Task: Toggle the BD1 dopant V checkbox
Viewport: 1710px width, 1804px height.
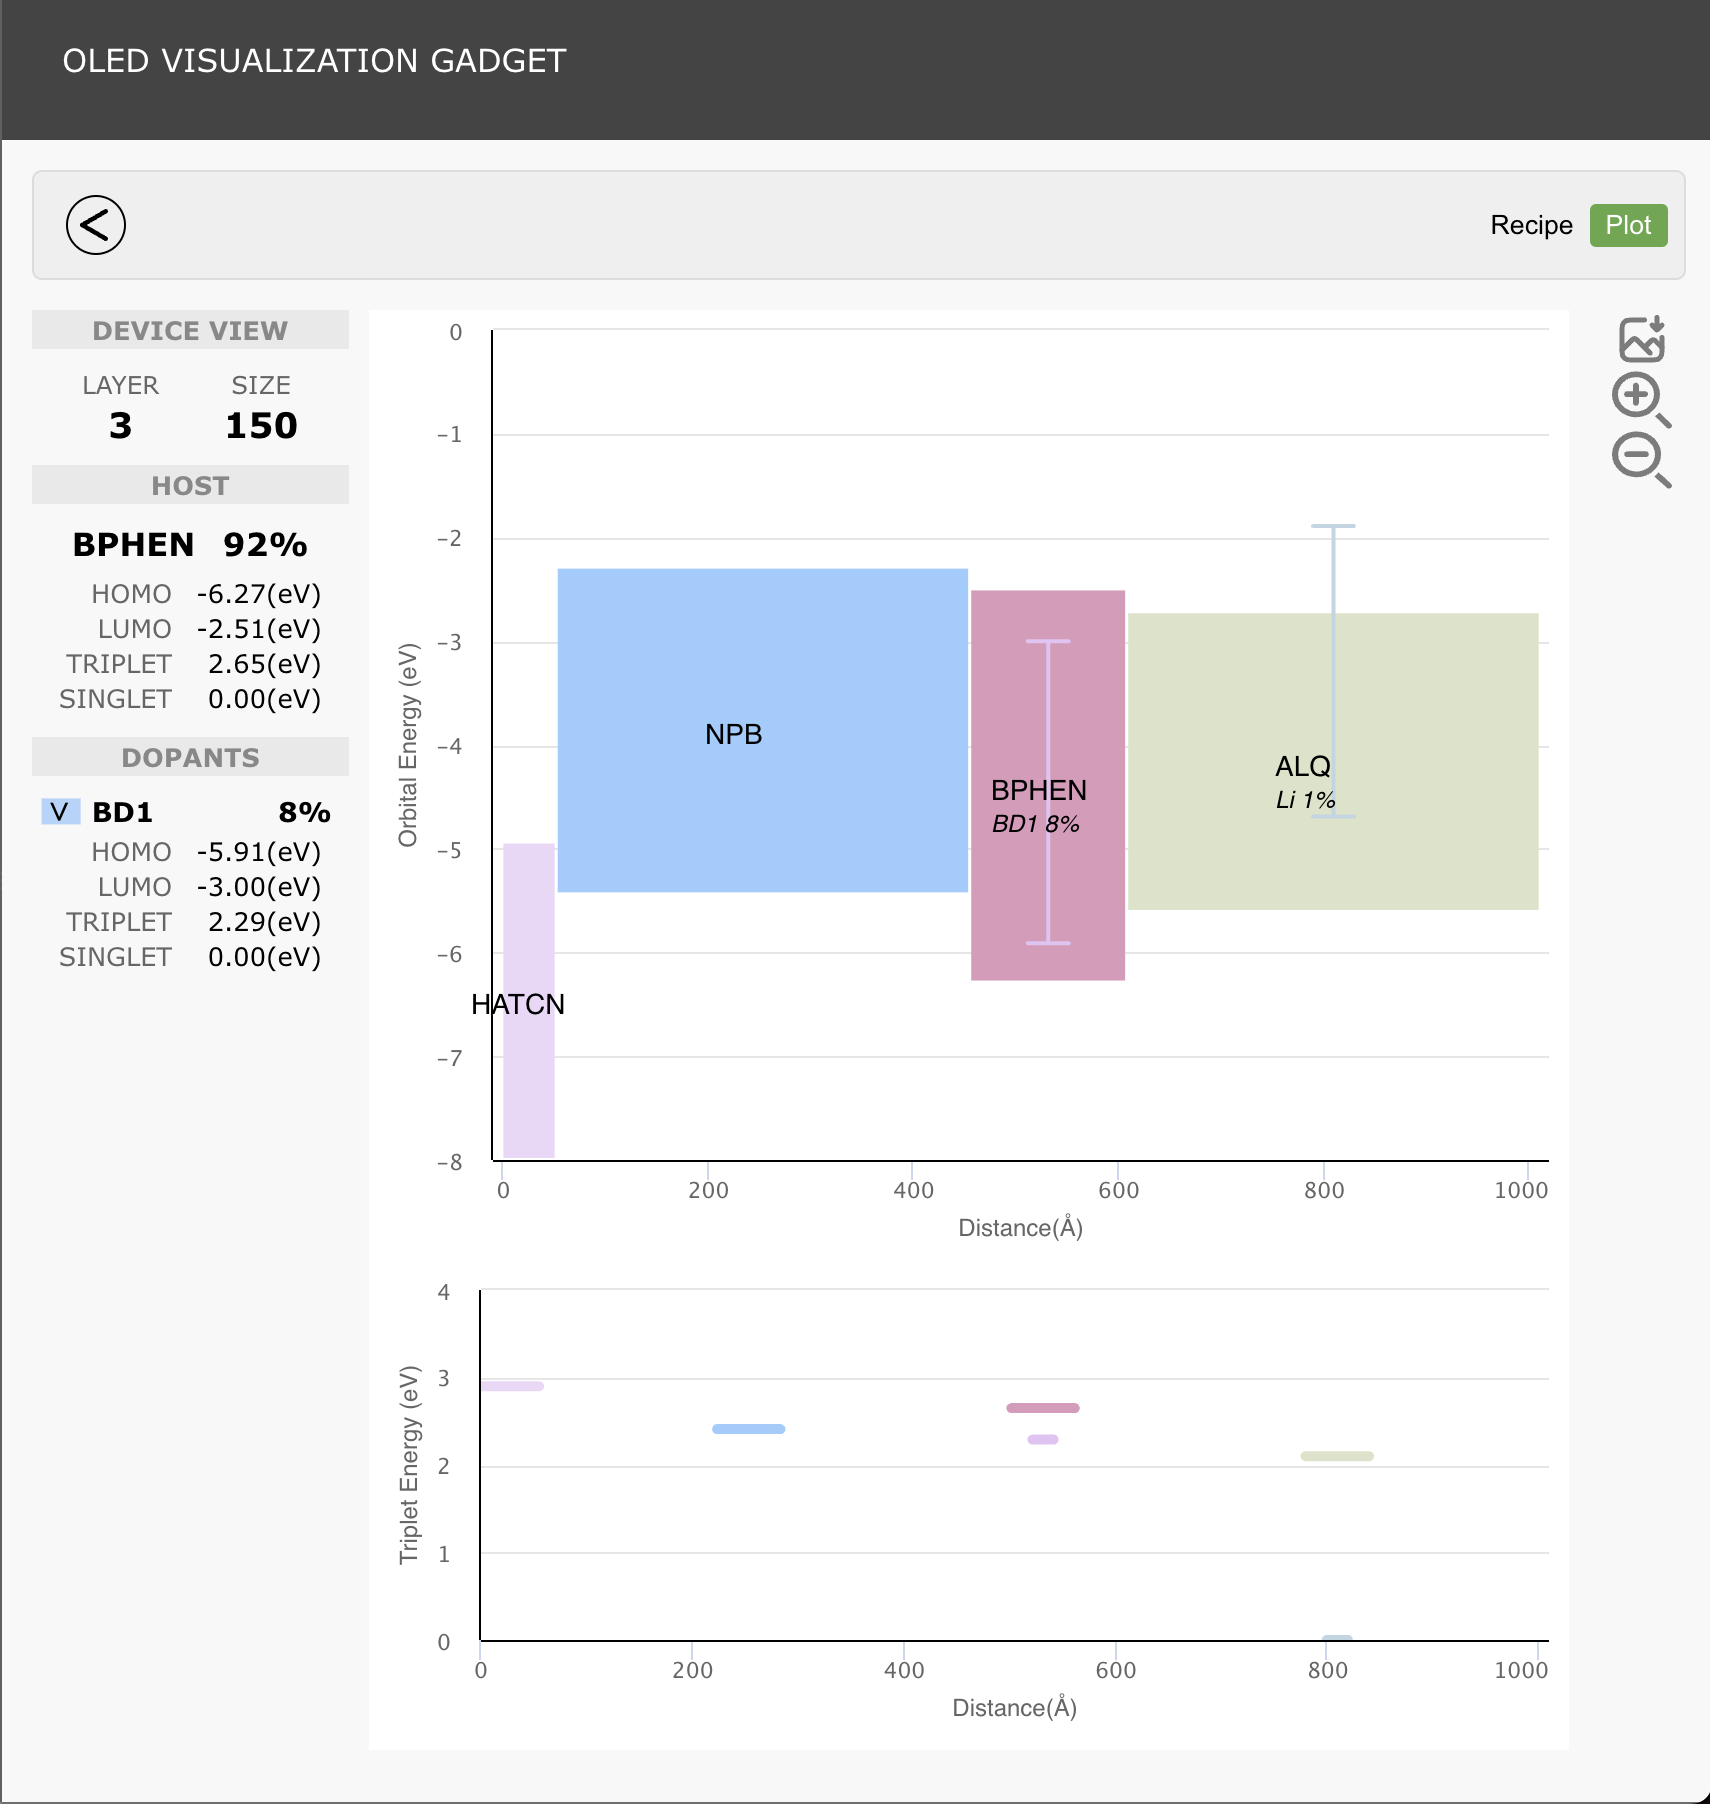Action: click(60, 811)
